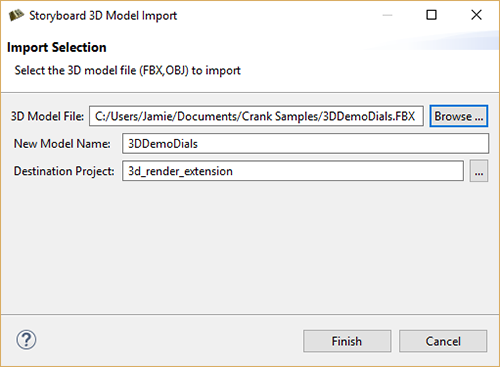Image resolution: width=500 pixels, height=367 pixels.
Task: Click the blue gradient banner area
Action: tap(443, 42)
